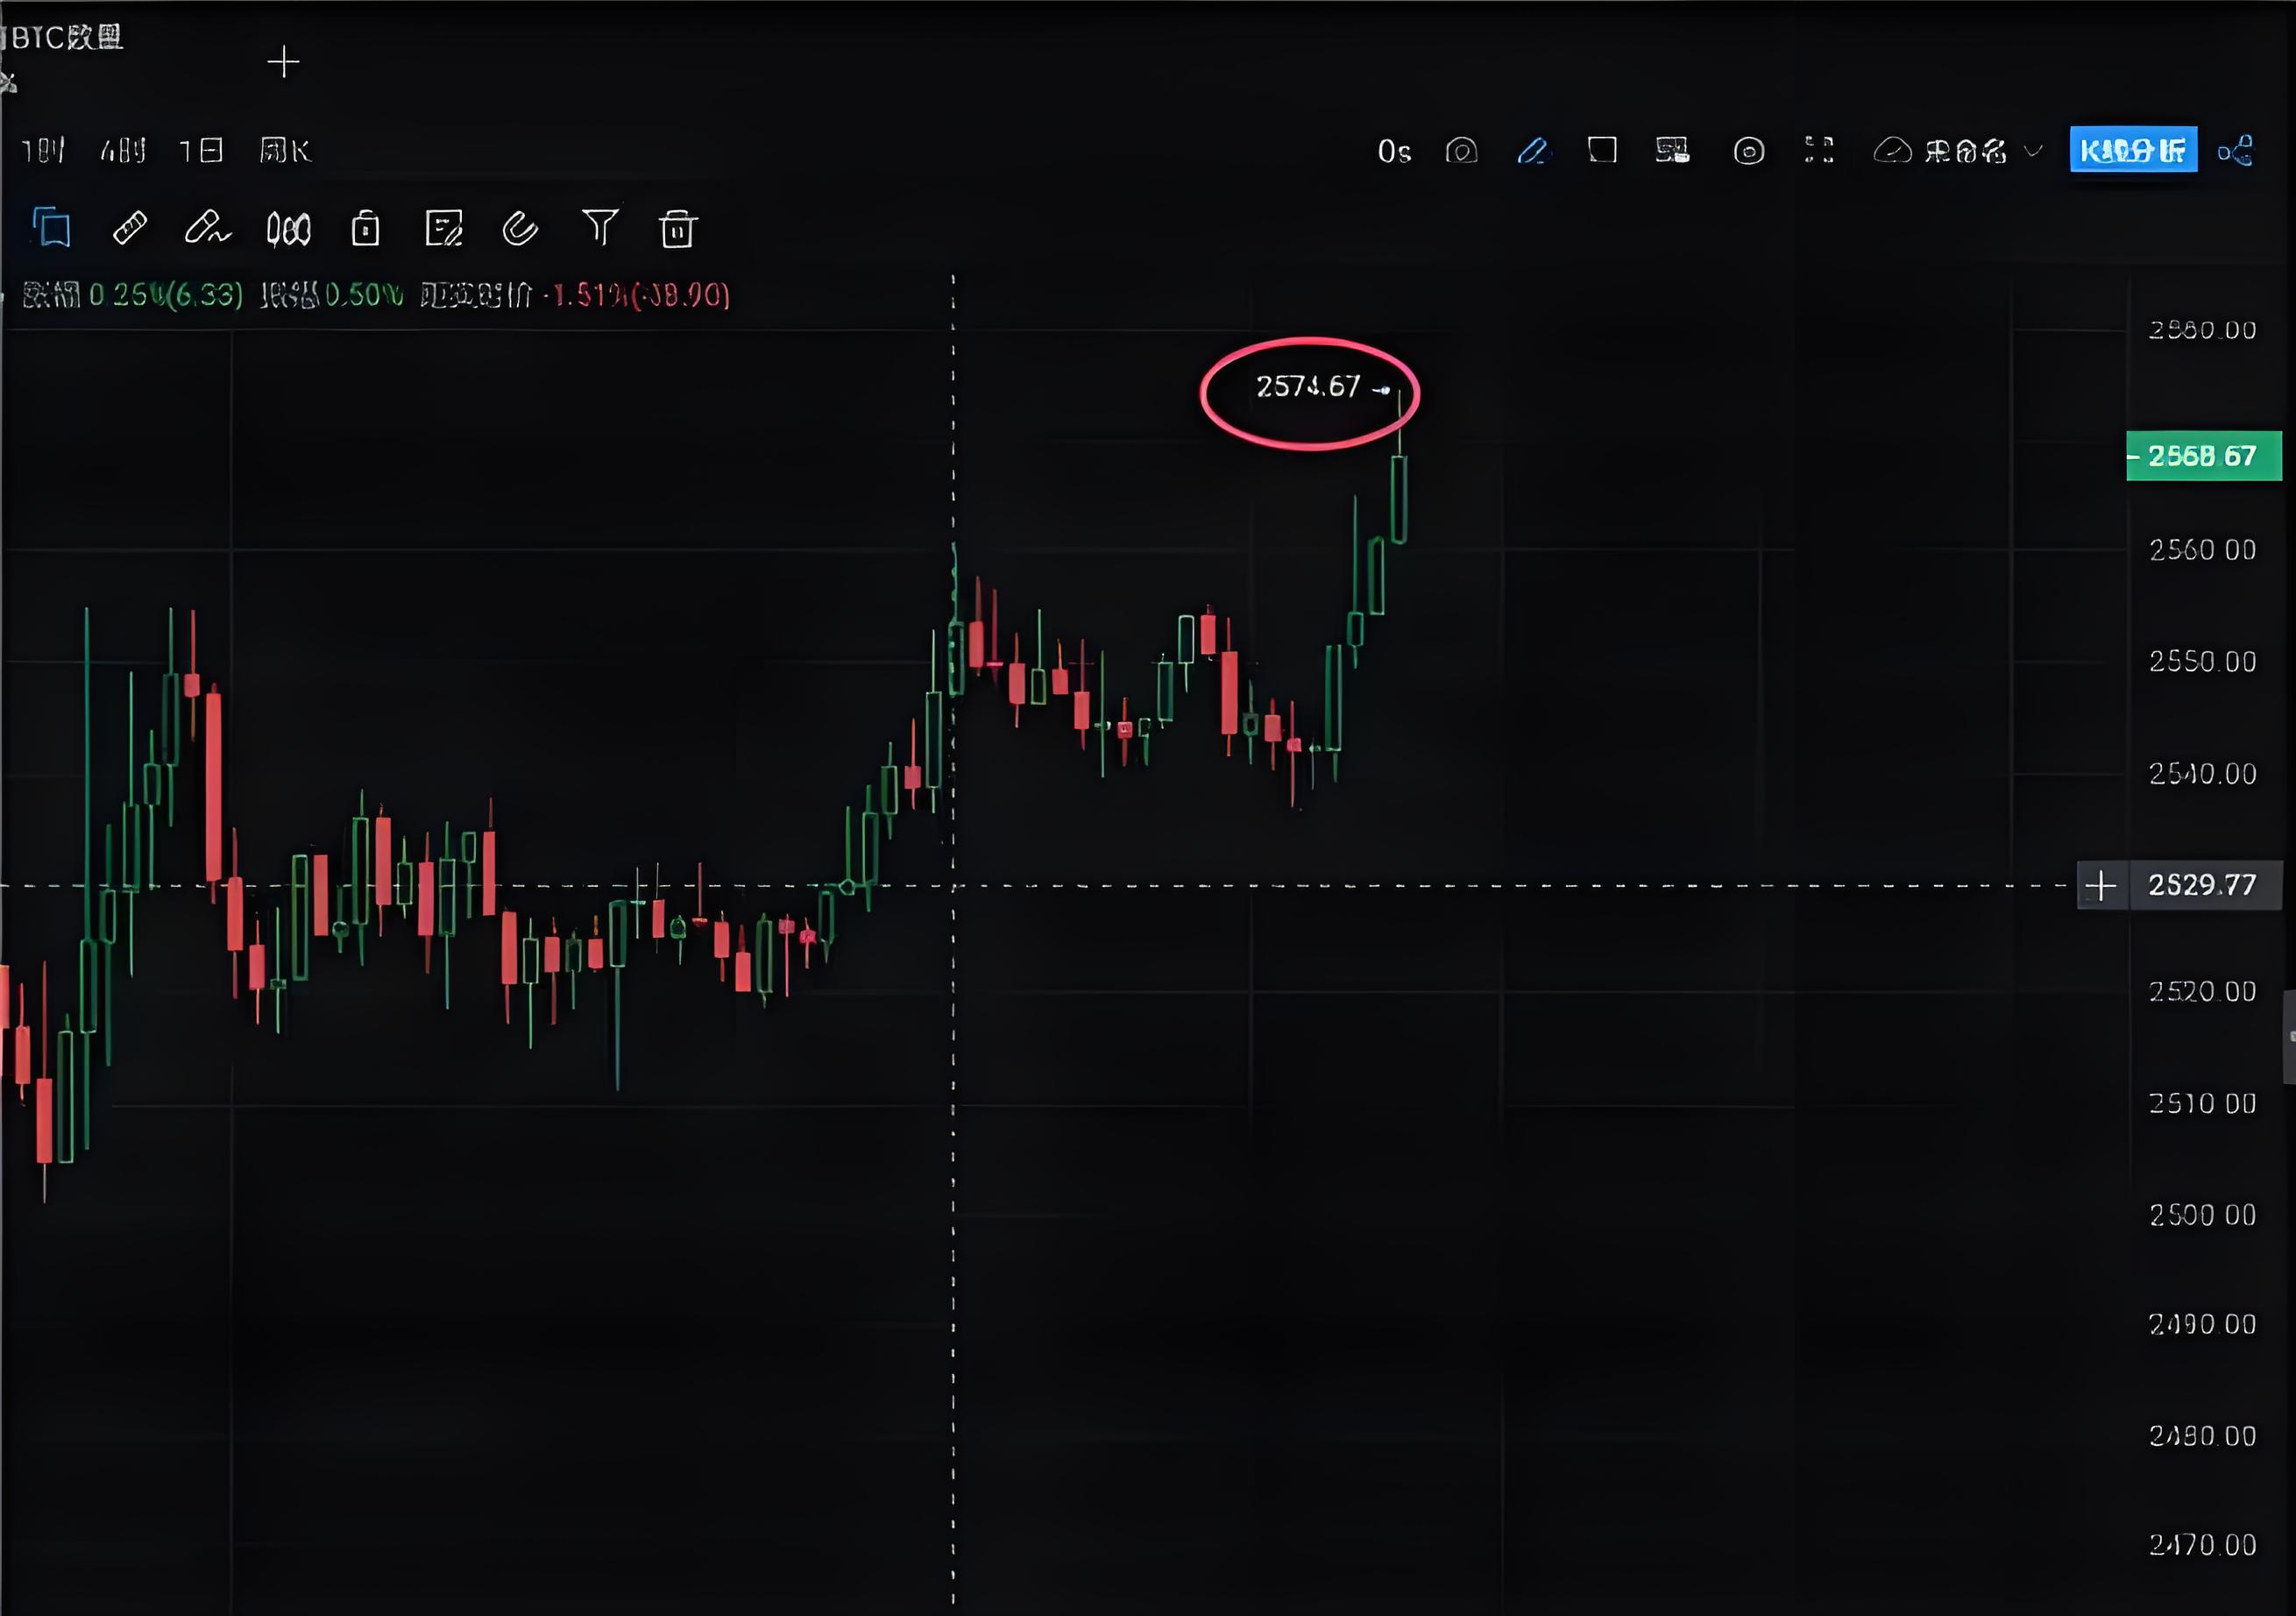Click the green 2568.67 current price tag
This screenshot has width=2296, height=1616.
[2203, 456]
